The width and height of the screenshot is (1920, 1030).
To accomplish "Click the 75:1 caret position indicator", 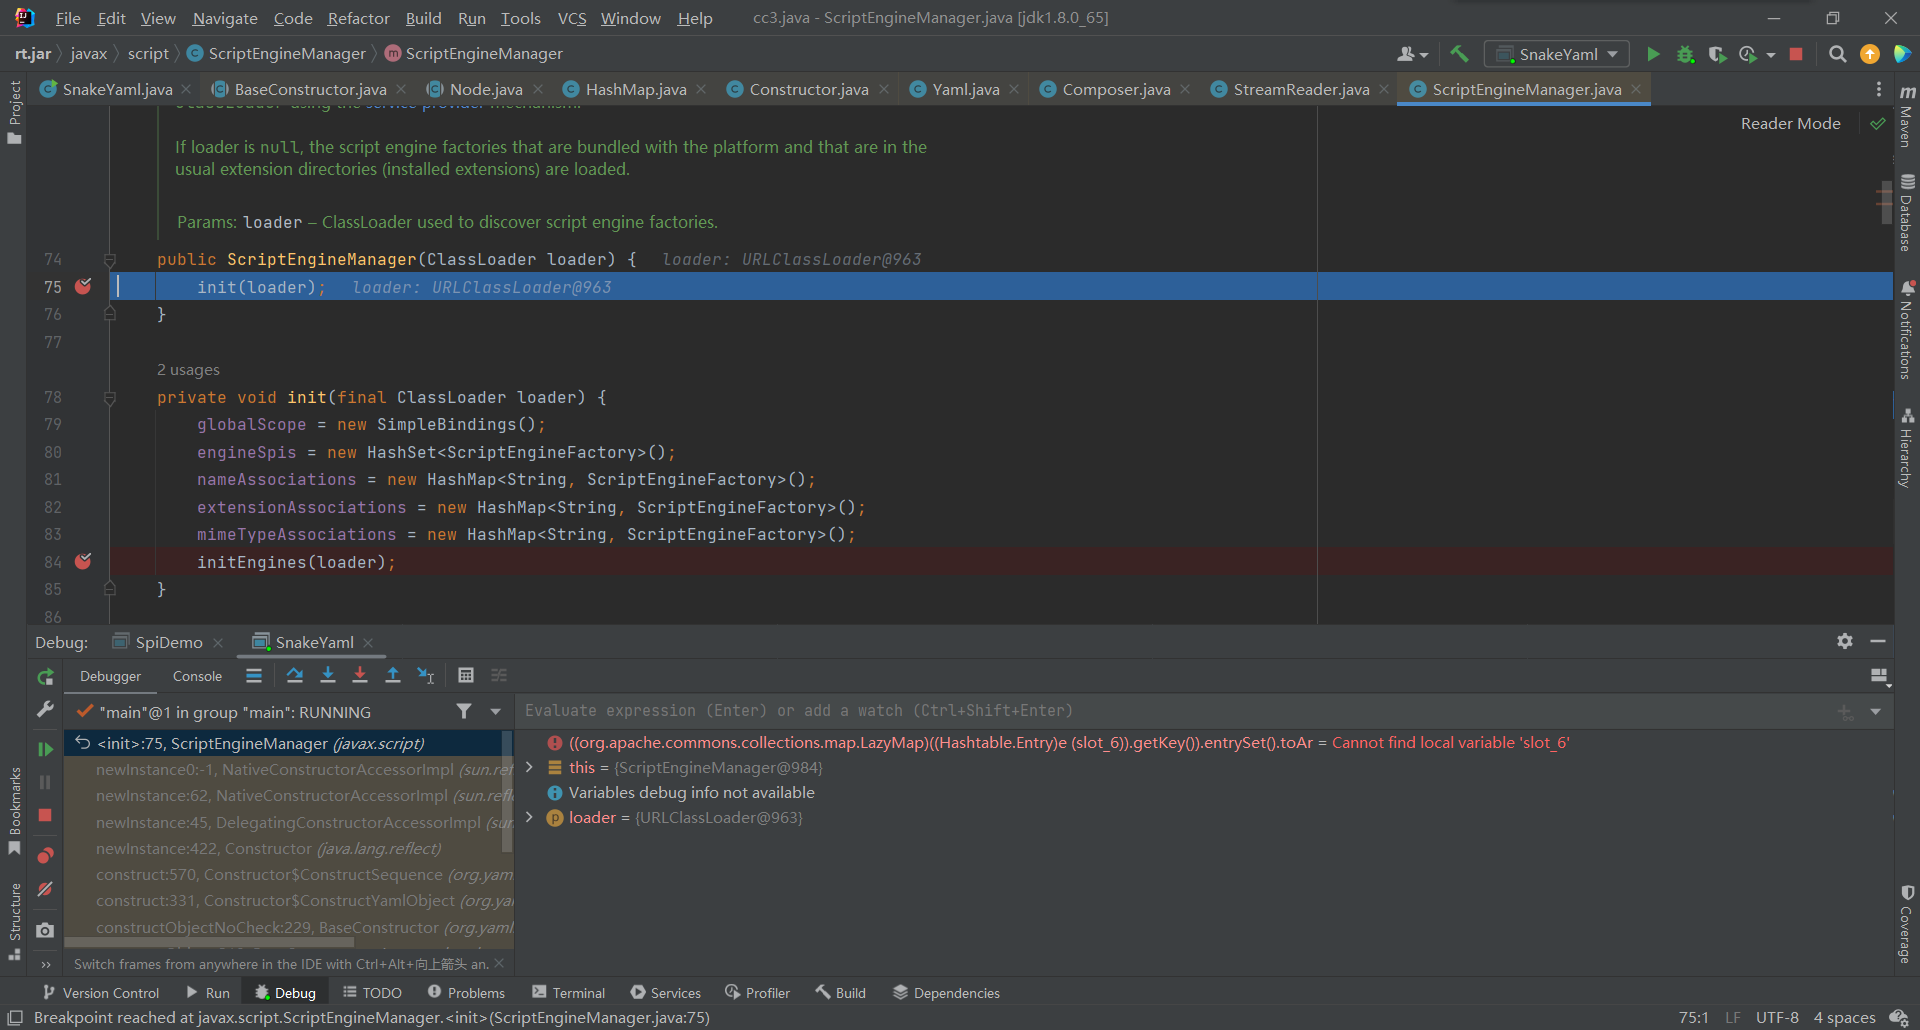I will [x=1693, y=1017].
